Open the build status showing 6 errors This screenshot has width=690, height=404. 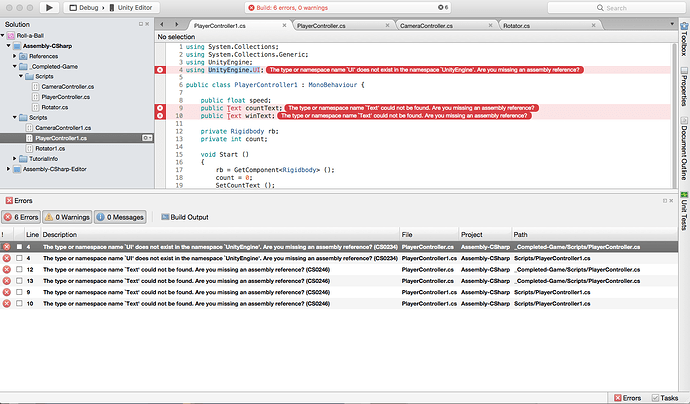point(288,7)
